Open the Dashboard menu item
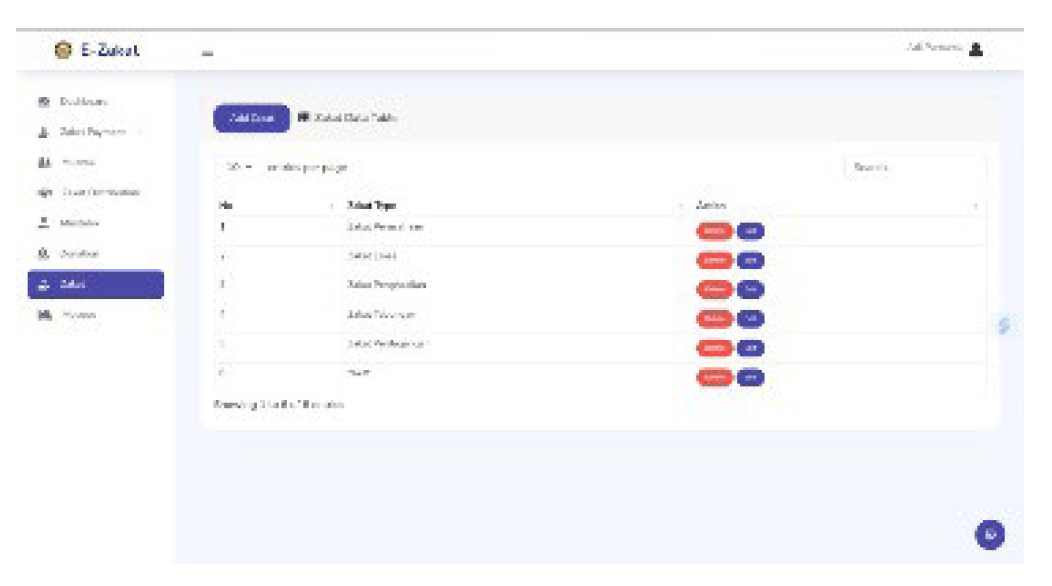1052x586 pixels. [x=84, y=102]
